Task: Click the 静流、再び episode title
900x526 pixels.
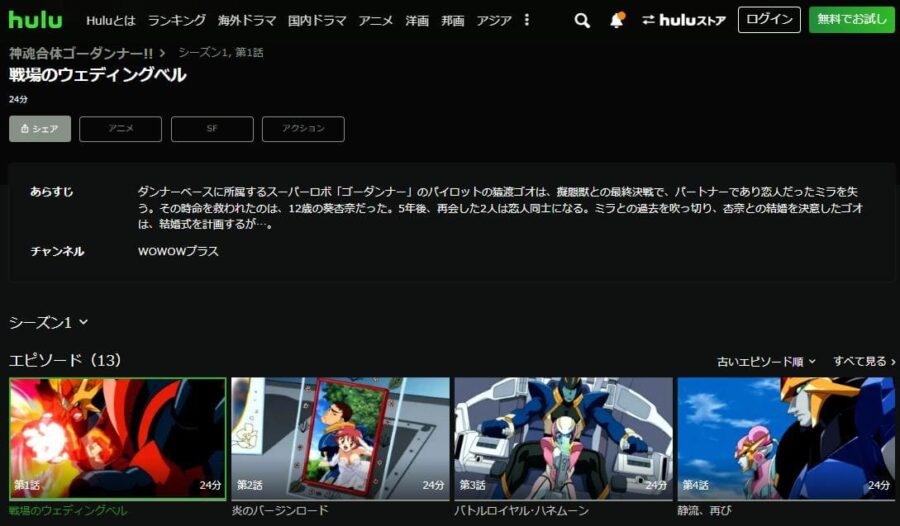Action: pos(704,510)
